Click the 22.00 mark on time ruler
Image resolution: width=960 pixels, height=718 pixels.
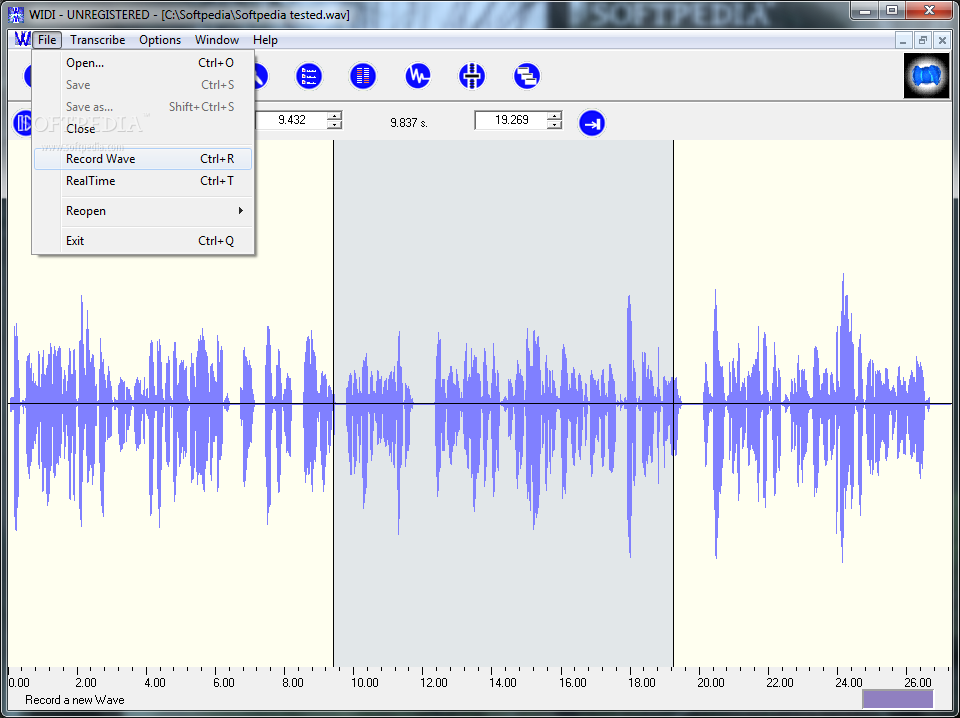780,682
